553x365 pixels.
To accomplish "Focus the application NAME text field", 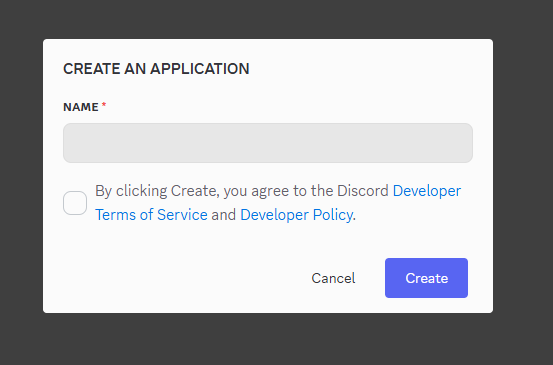I will pyautogui.click(x=268, y=143).
